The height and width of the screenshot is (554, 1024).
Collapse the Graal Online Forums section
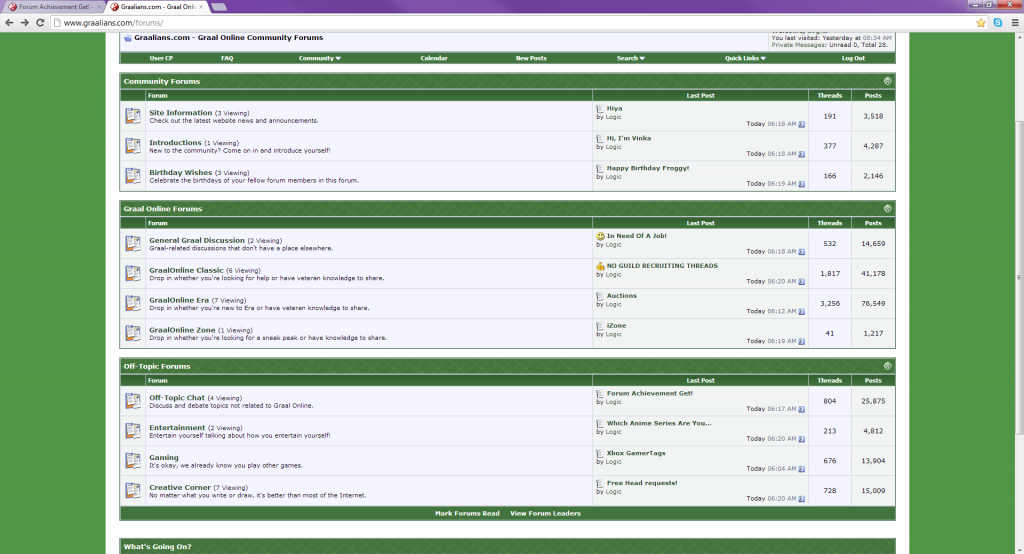887,209
